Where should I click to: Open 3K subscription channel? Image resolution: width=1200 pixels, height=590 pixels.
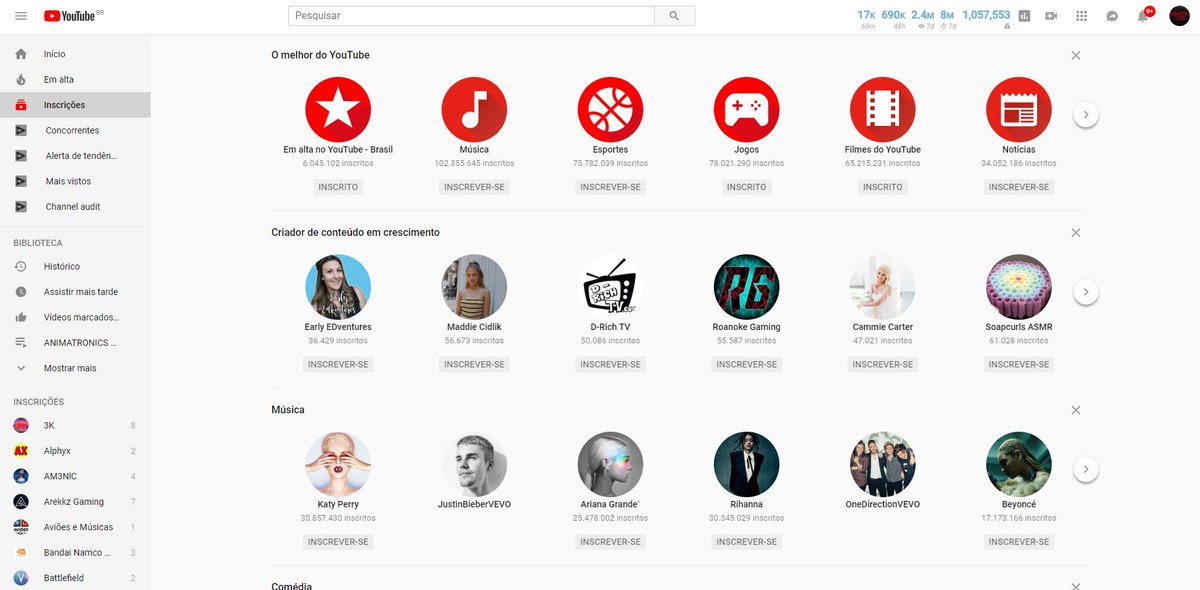(75, 426)
